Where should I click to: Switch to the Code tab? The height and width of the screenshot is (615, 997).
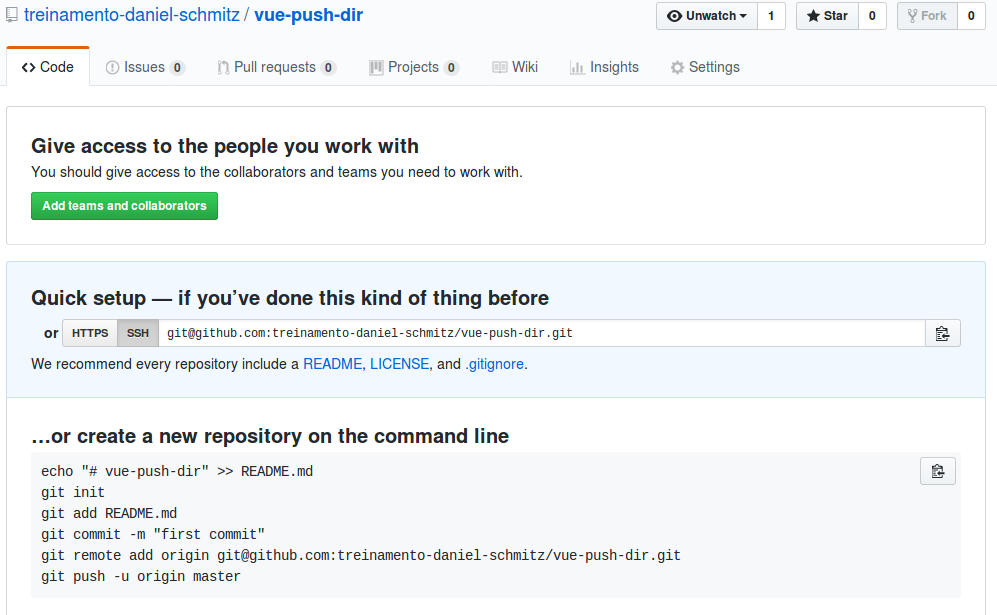pyautogui.click(x=48, y=67)
